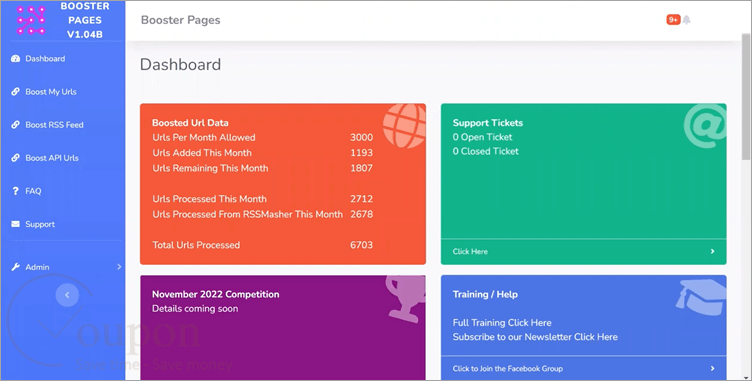
Task: Click Urls Remaining This Month value 1807
Action: point(362,168)
